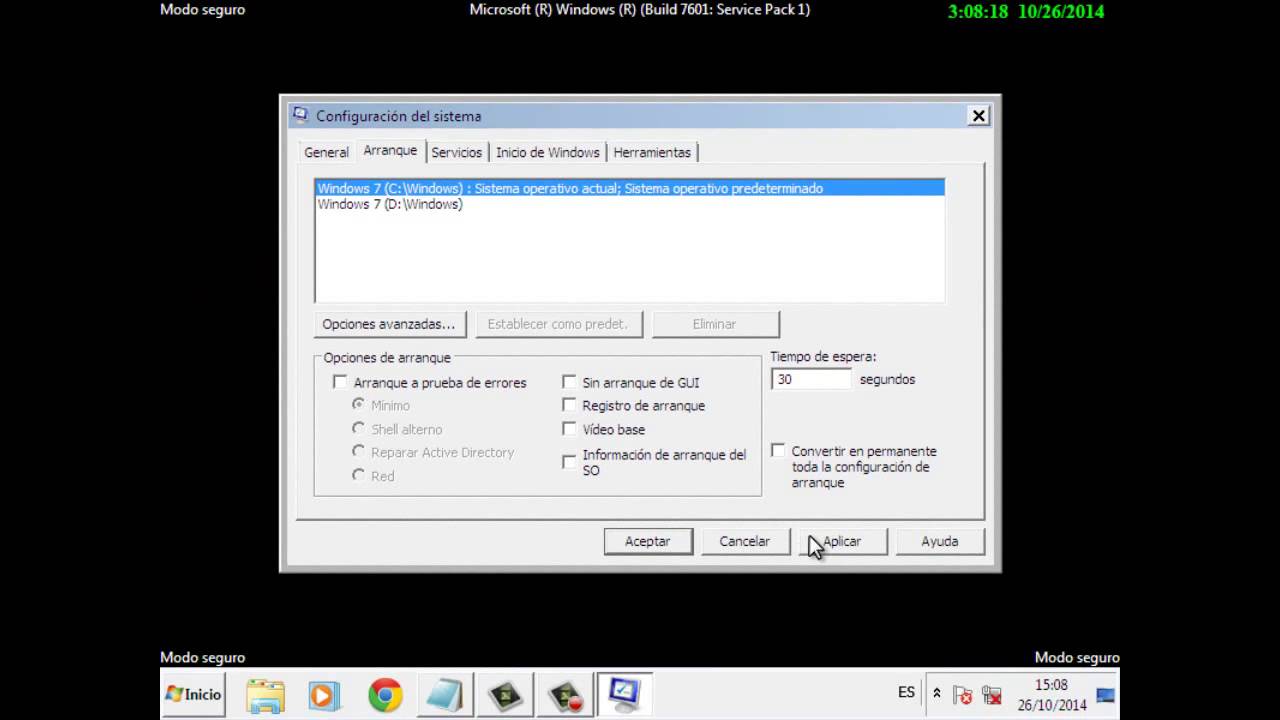Viewport: 1280px width, 720px height.
Task: Click the Opciones avanzadas button
Action: click(389, 324)
